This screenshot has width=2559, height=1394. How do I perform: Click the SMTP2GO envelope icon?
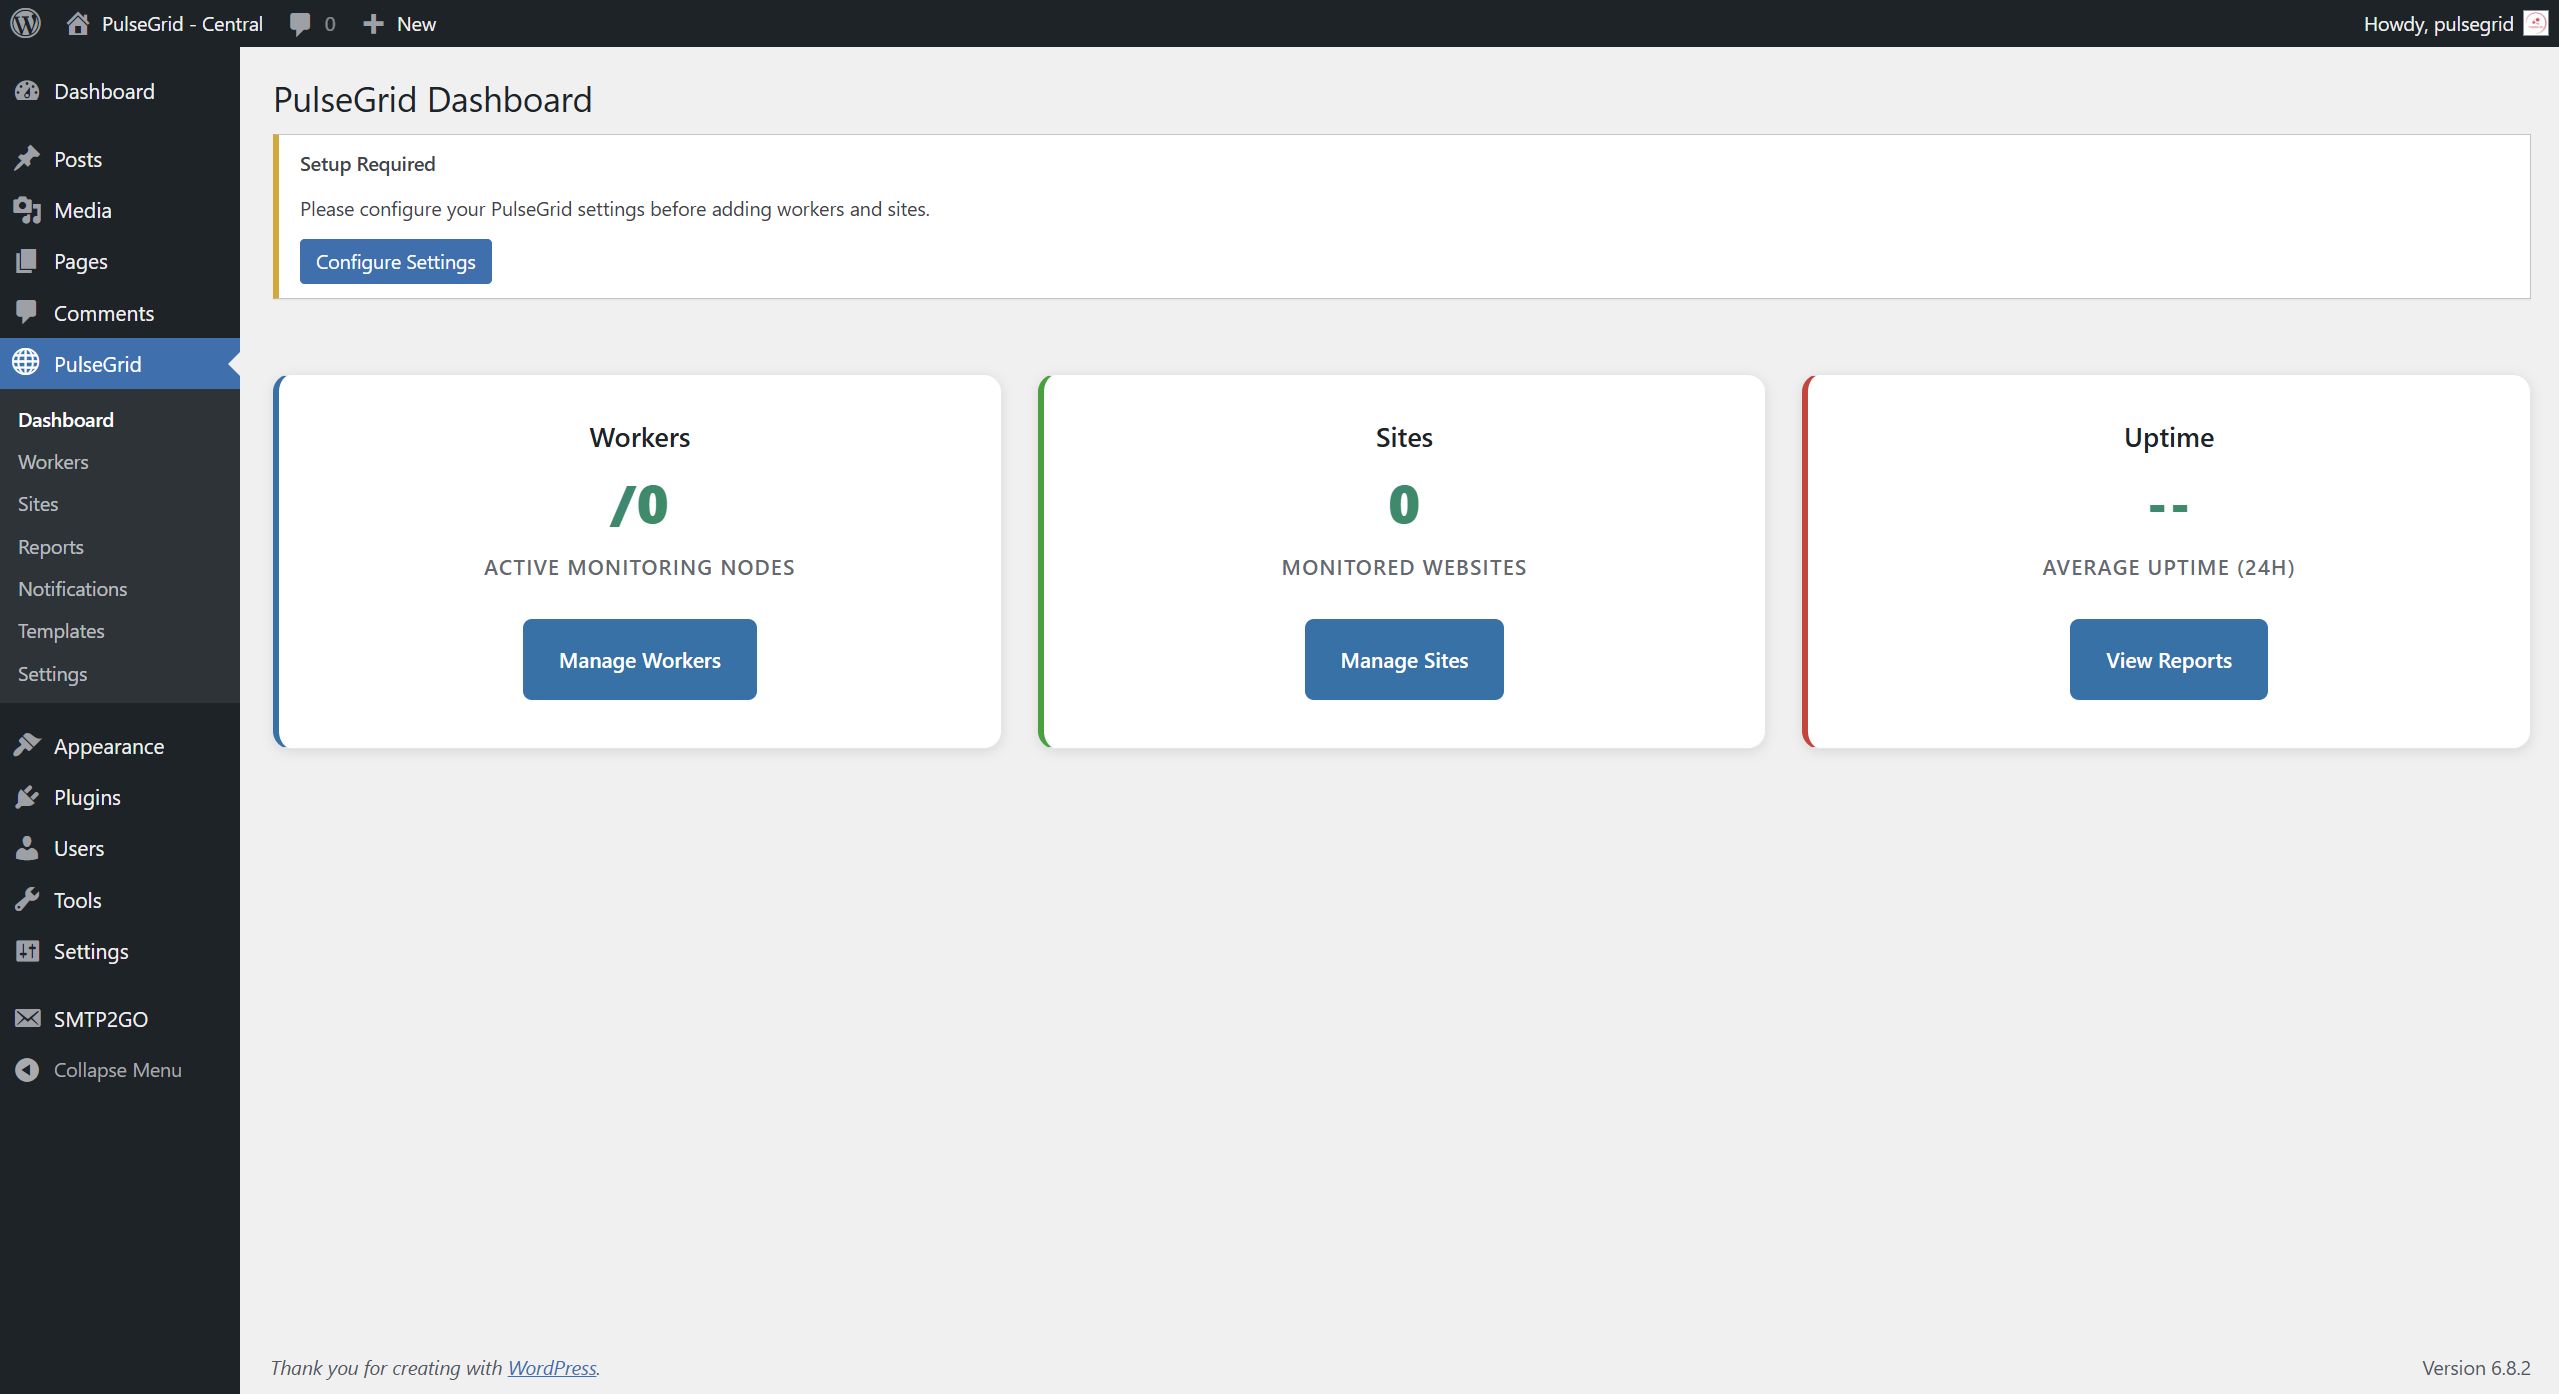click(27, 1018)
